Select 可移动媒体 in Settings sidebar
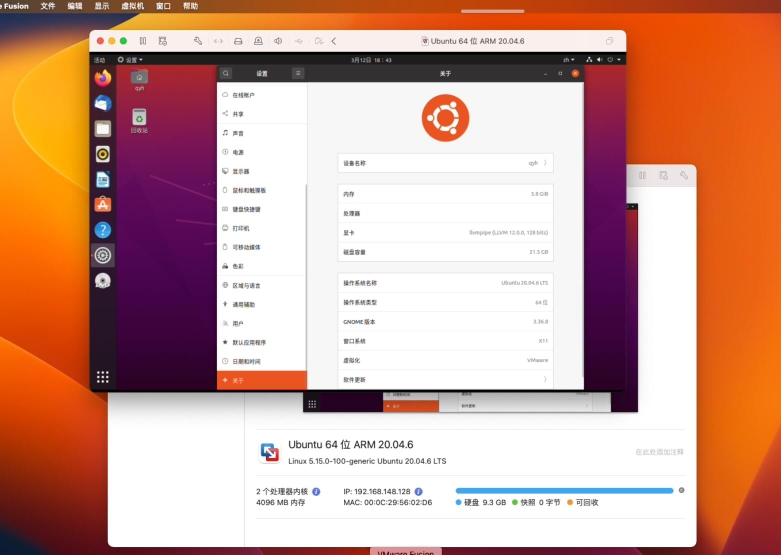781x555 pixels. point(262,247)
